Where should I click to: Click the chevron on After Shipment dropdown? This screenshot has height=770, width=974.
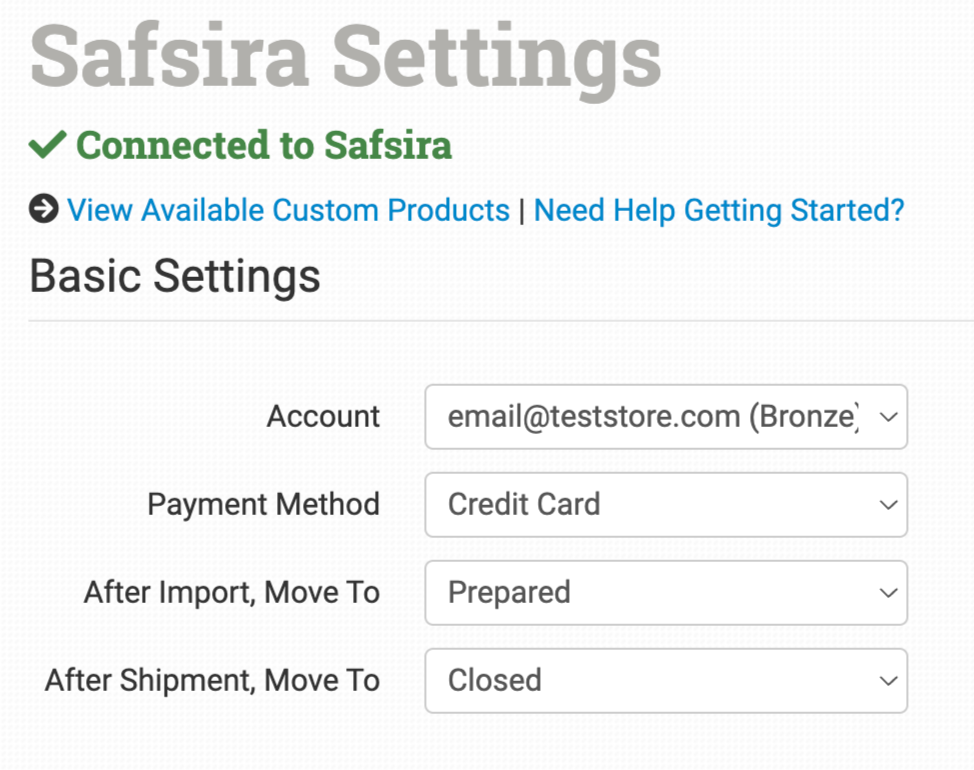(x=887, y=681)
